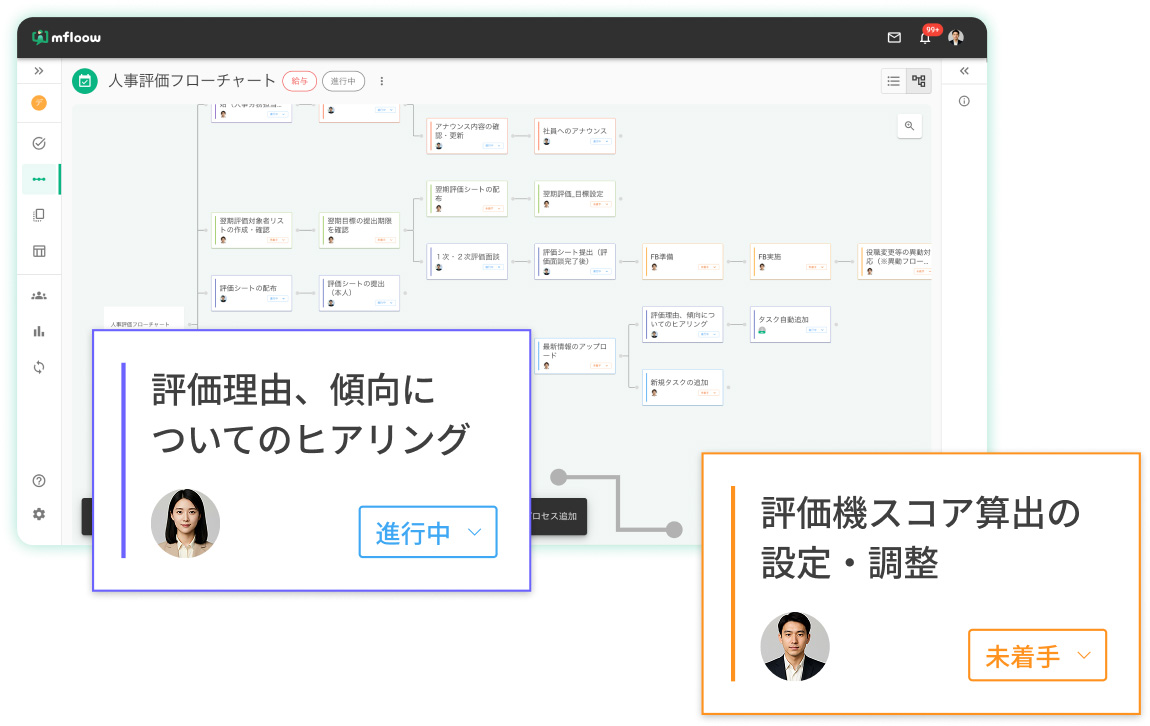Viewport: 1150px width, 726px height.
Task: Switch to flowchart tree view
Action: pos(918,81)
